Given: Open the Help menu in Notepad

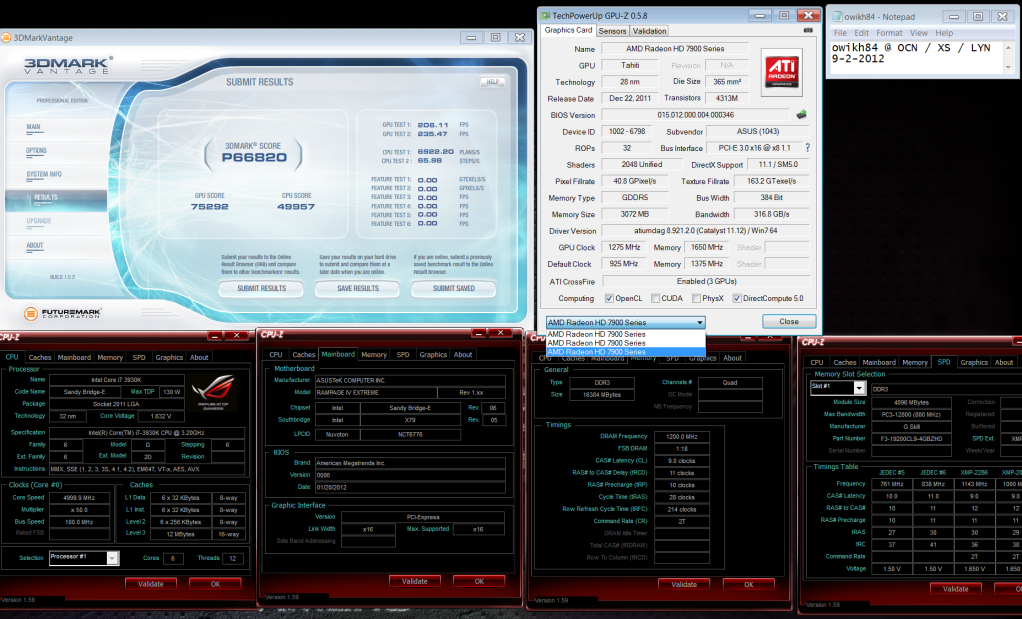Looking at the screenshot, I should [x=944, y=33].
